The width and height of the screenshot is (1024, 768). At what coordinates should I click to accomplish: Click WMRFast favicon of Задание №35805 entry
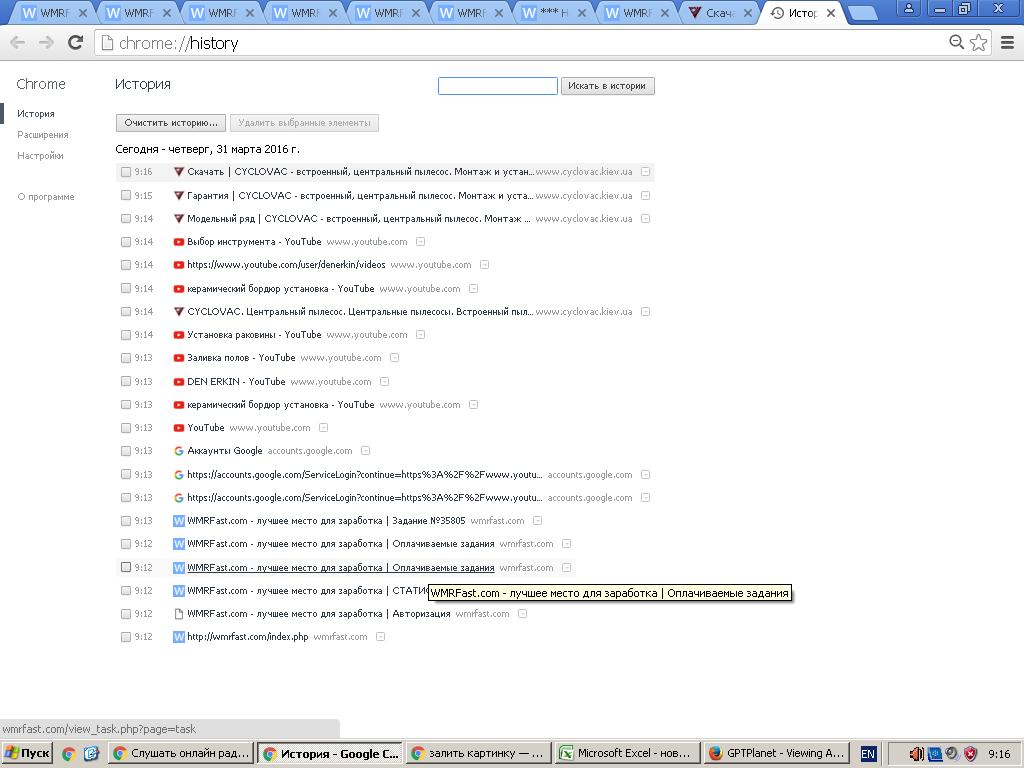[x=178, y=520]
